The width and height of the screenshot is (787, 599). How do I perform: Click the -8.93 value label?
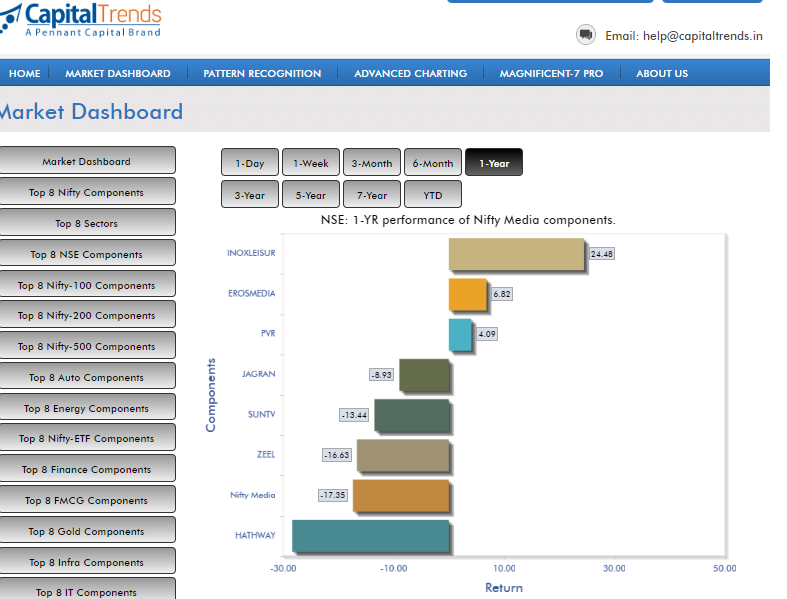click(381, 375)
